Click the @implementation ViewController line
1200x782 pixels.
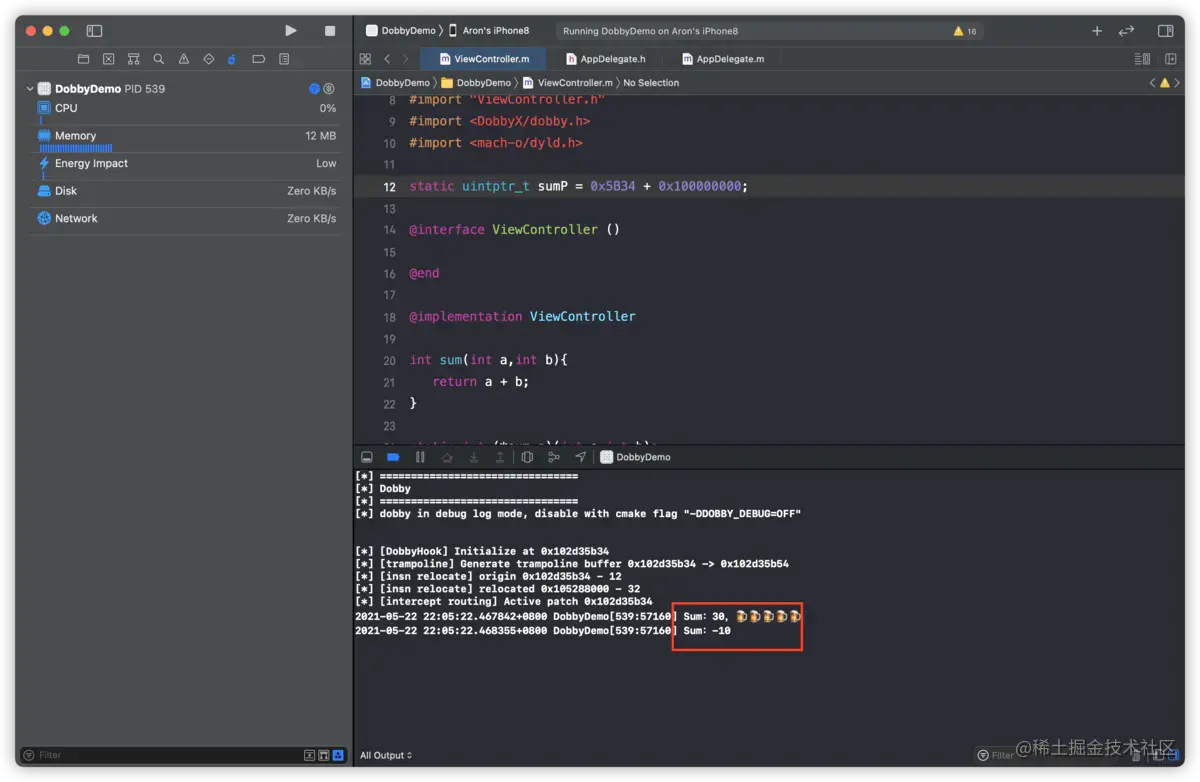coord(522,316)
